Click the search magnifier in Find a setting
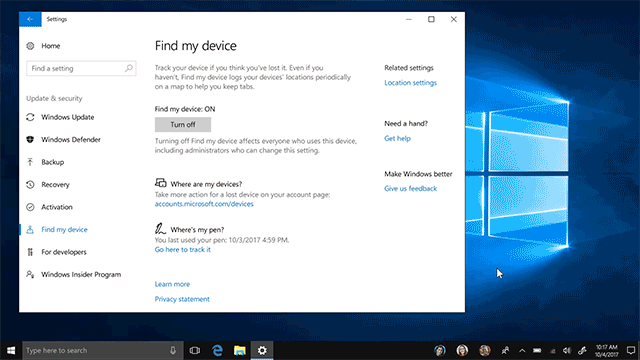The image size is (640, 360). tap(129, 68)
